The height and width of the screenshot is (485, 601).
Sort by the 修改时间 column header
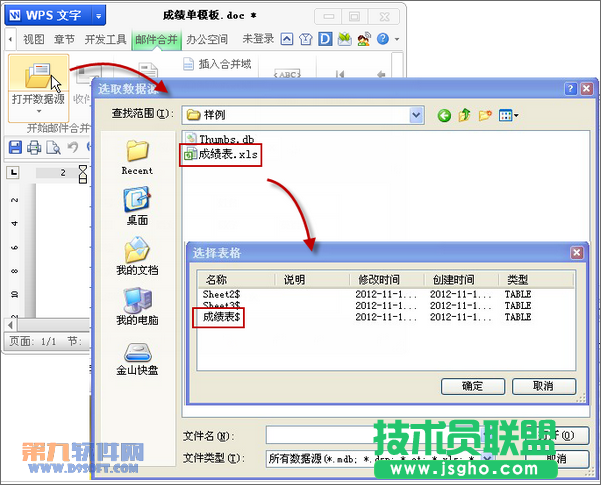pos(387,280)
